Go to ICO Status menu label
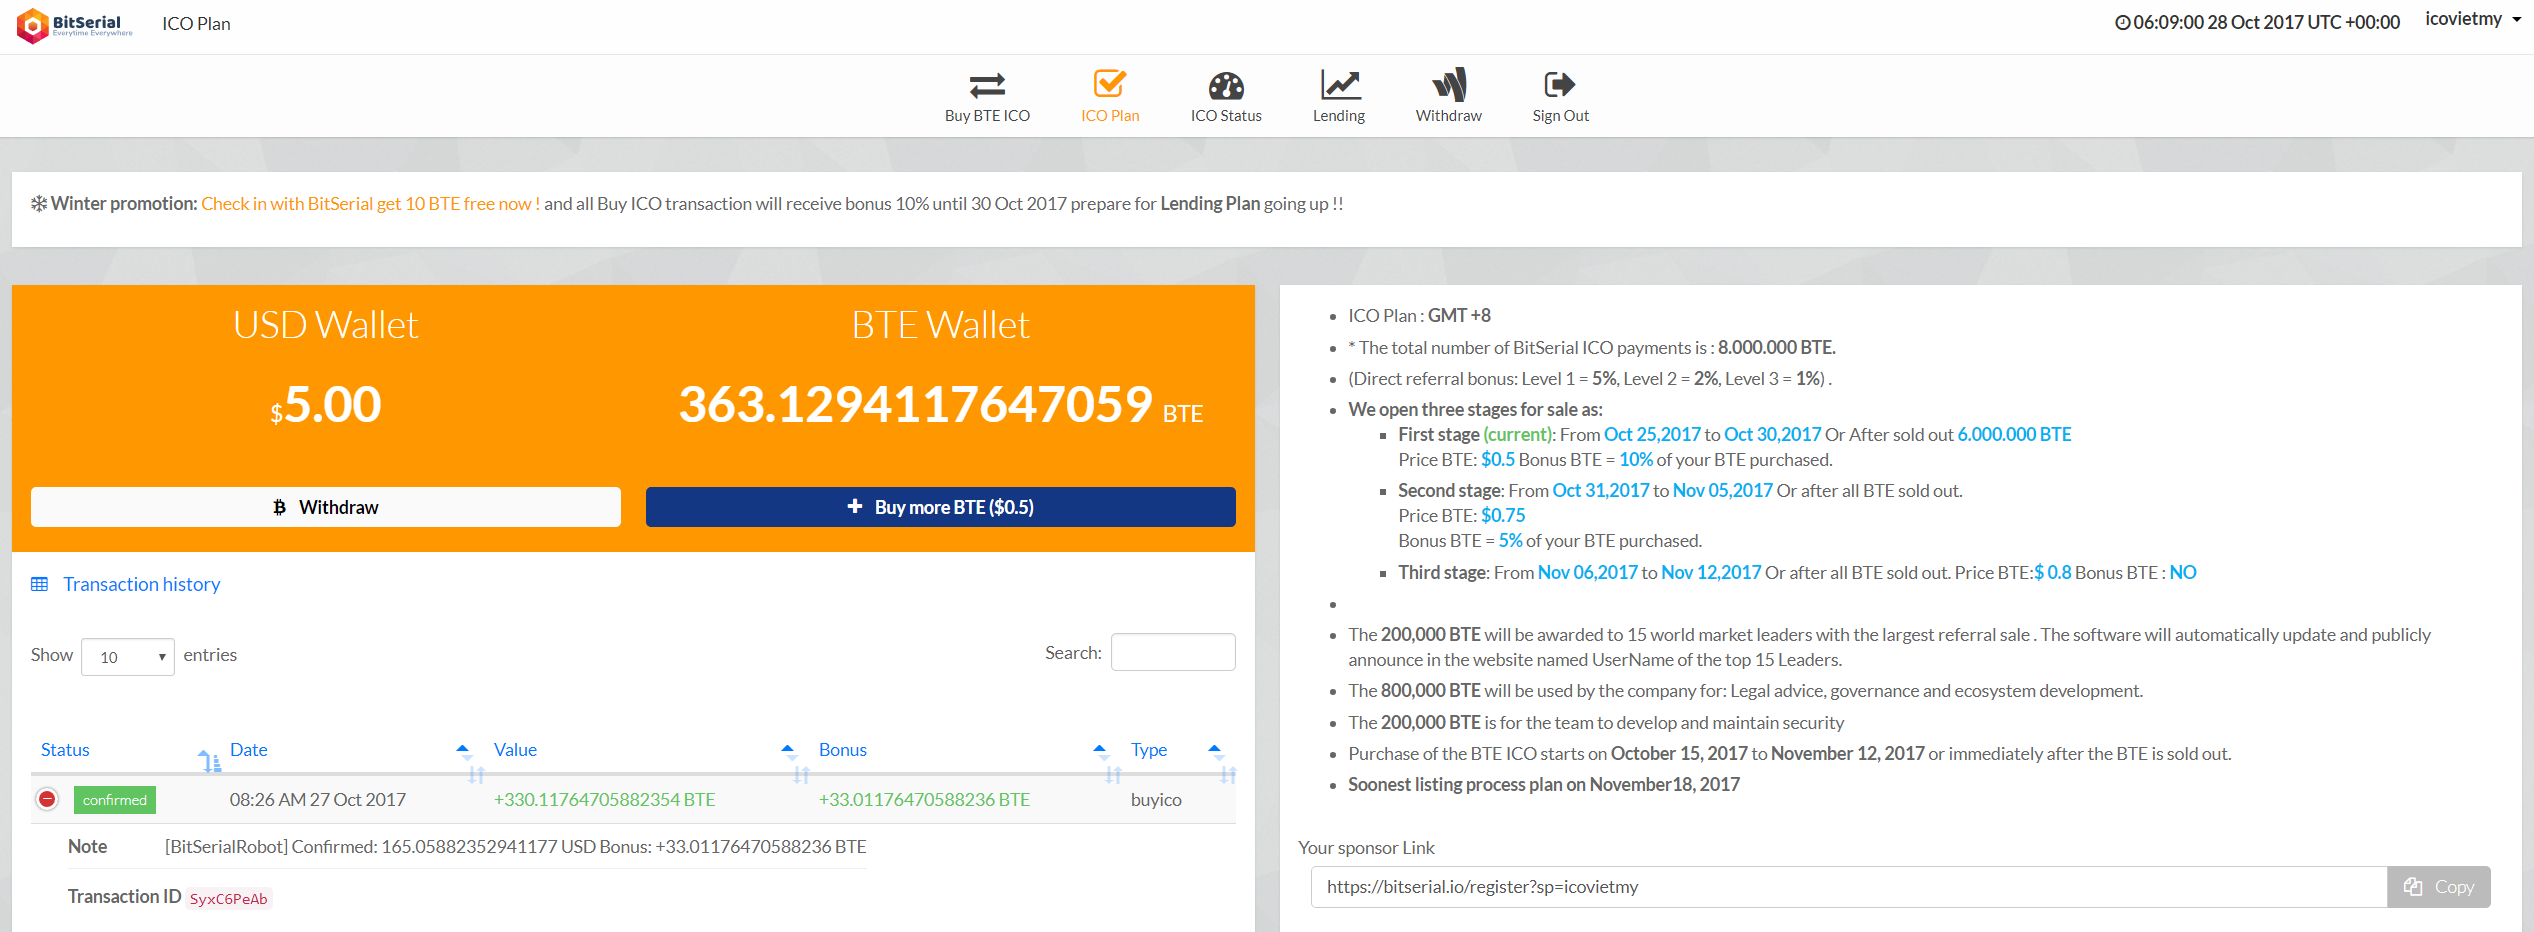2534x932 pixels. click(x=1226, y=116)
